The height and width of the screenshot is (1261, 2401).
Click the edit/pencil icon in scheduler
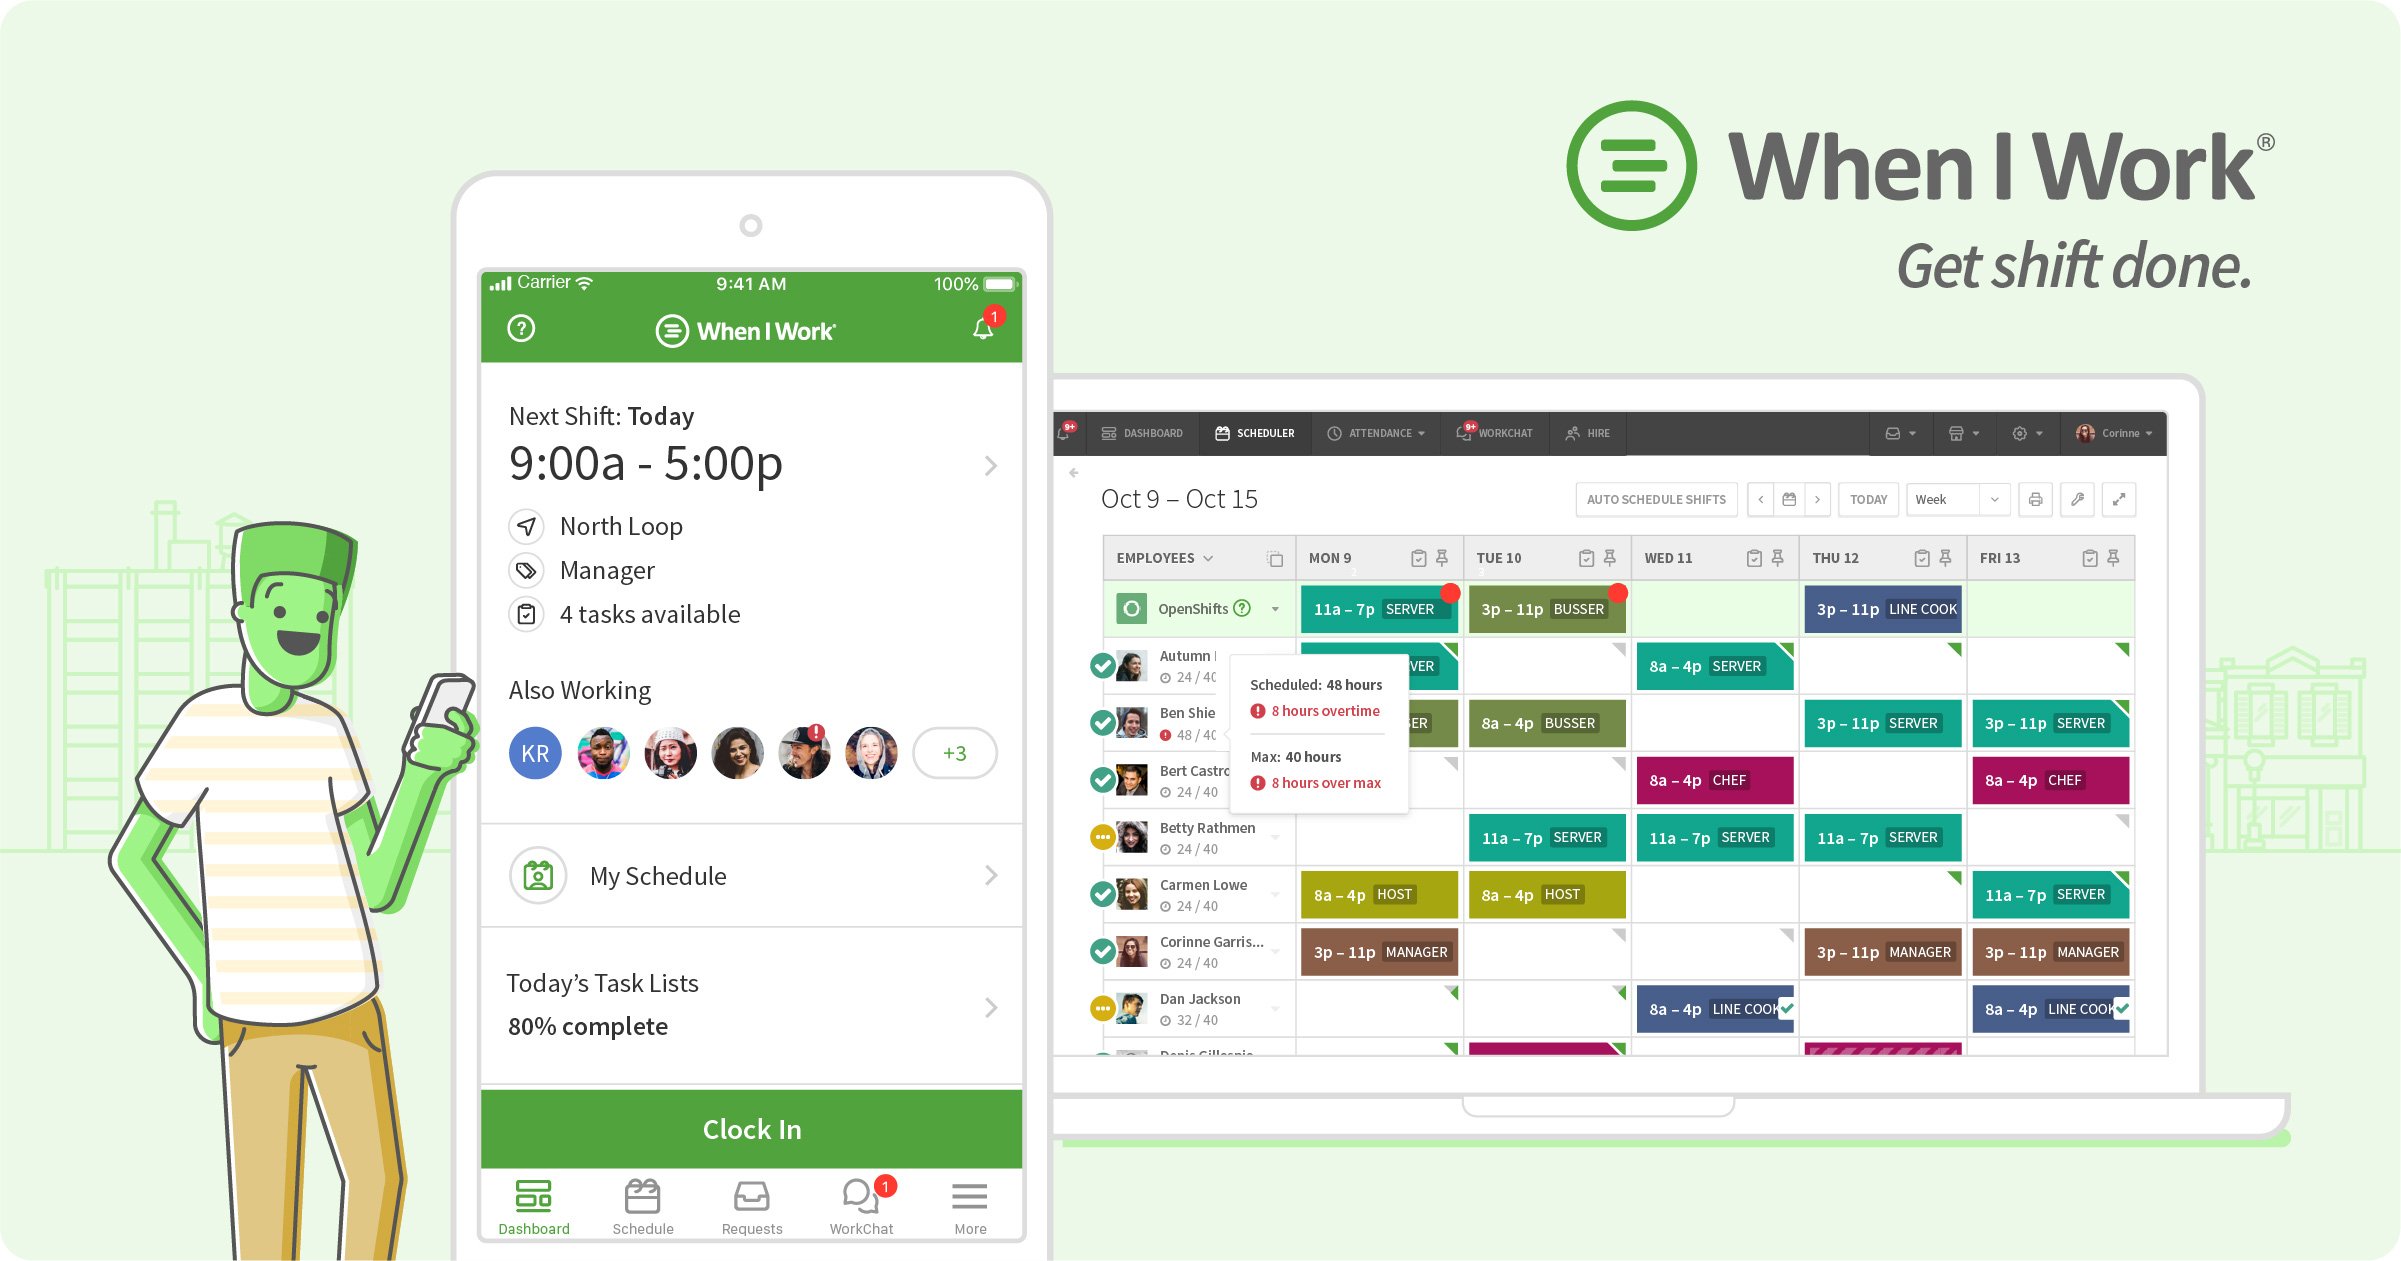(2080, 499)
